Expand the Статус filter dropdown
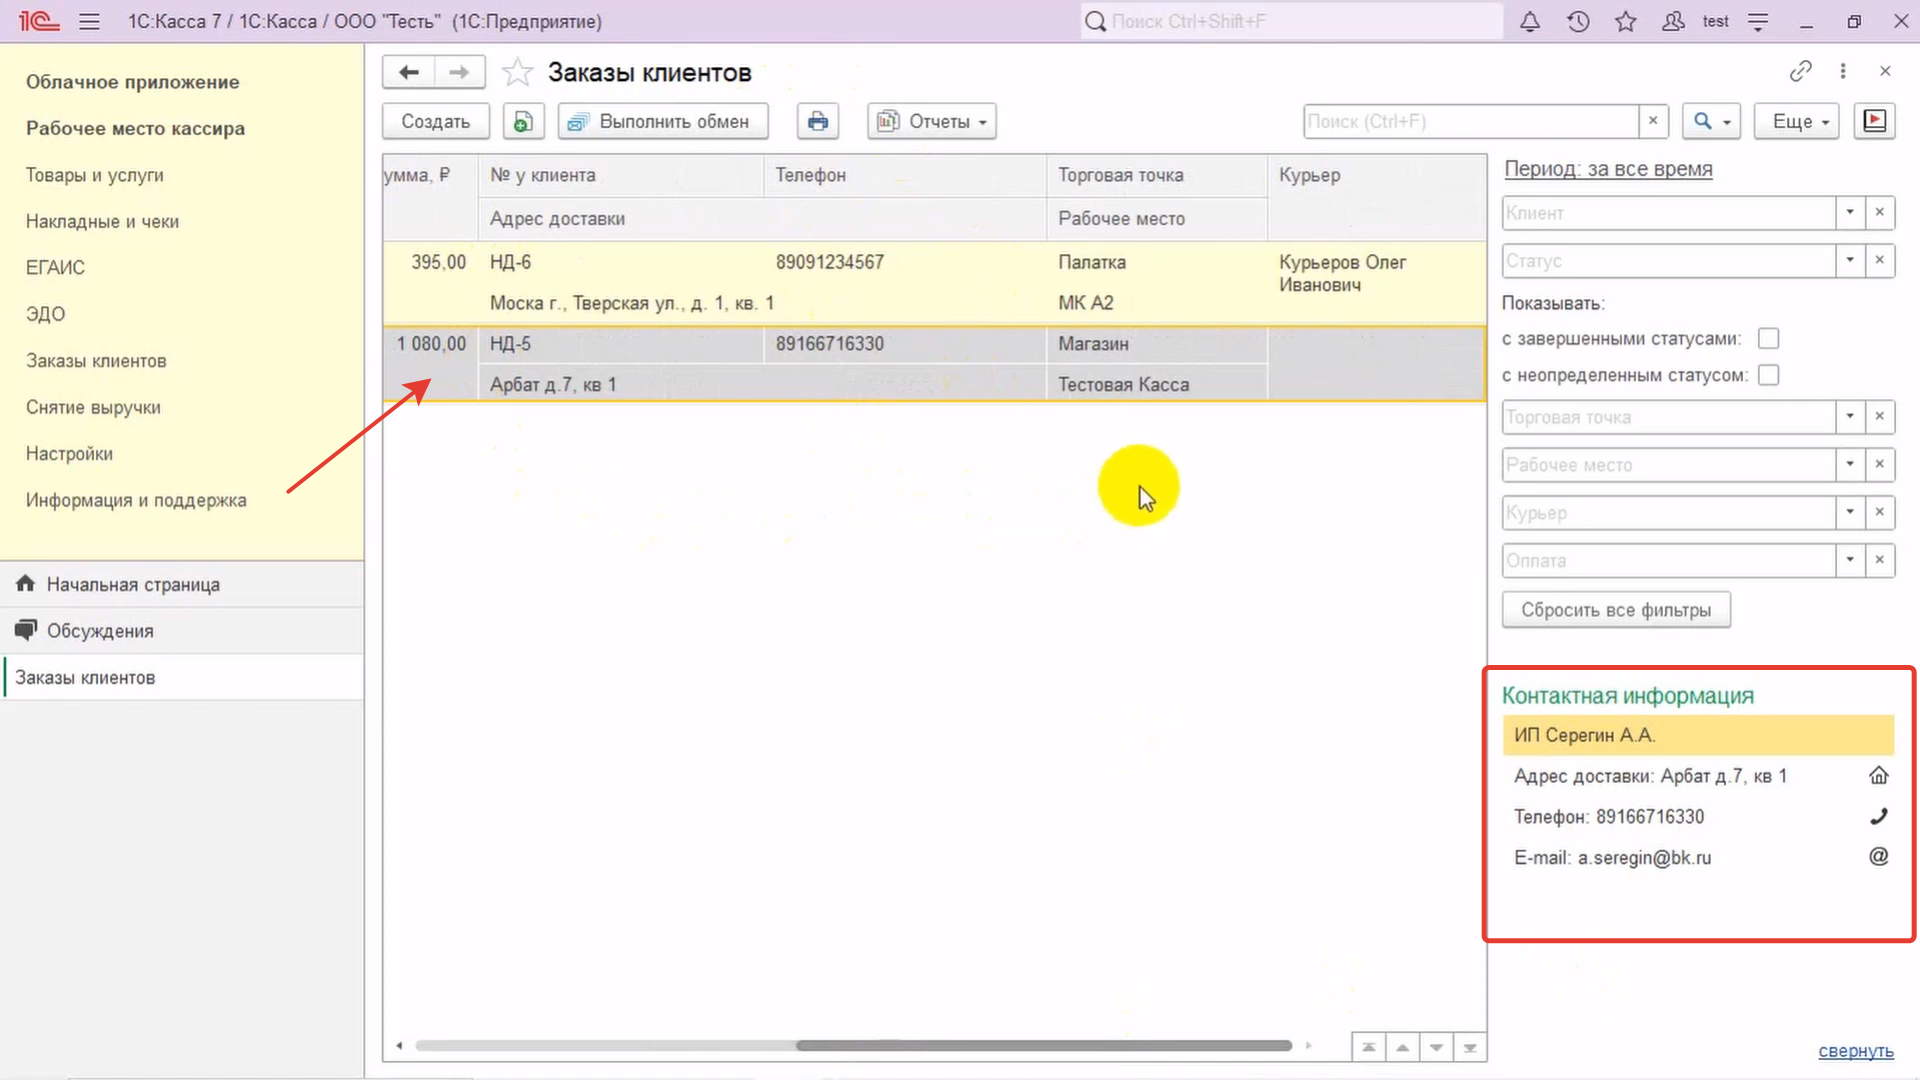This screenshot has height=1080, width=1920. click(x=1850, y=261)
